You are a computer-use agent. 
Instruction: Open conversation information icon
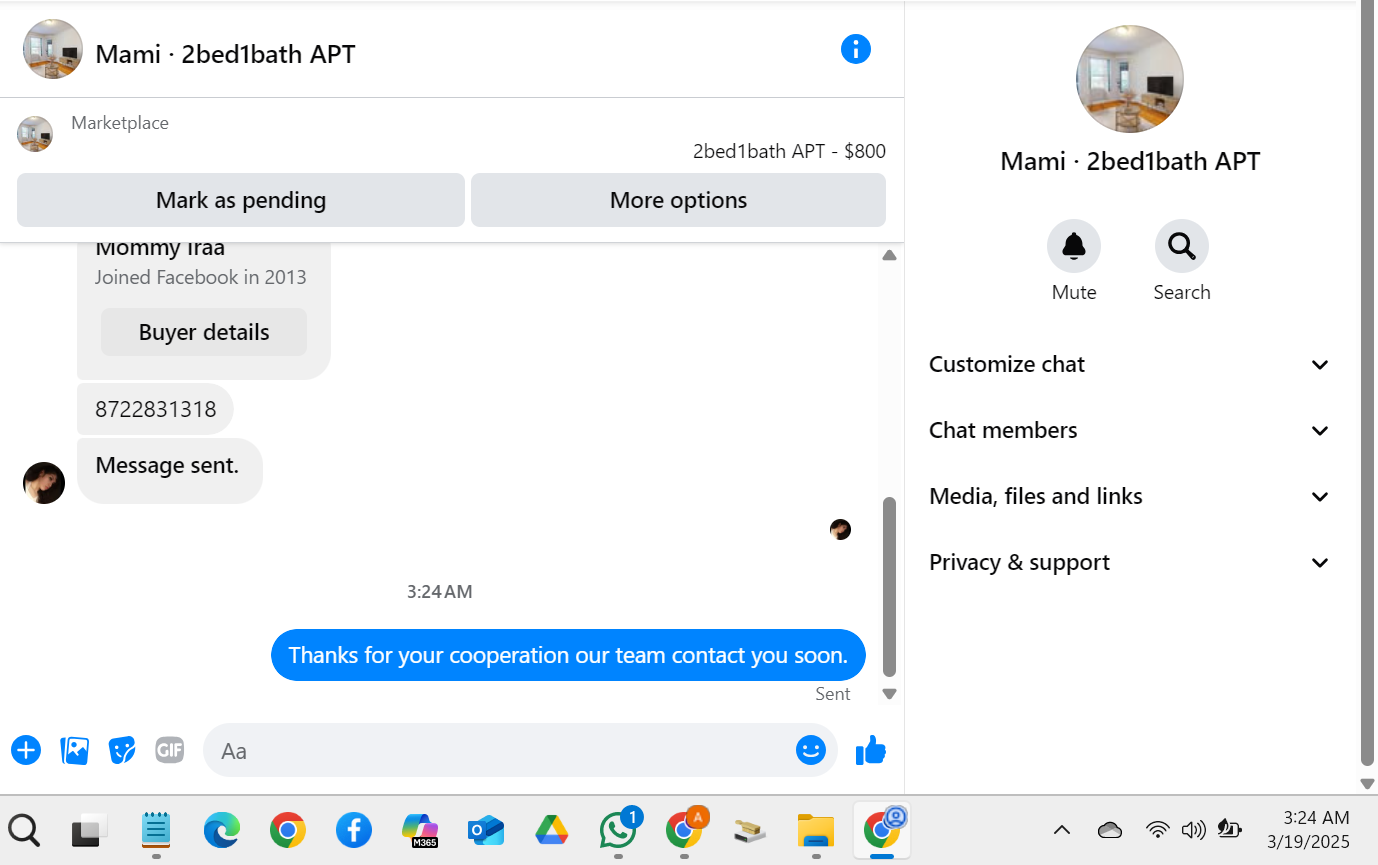856,49
